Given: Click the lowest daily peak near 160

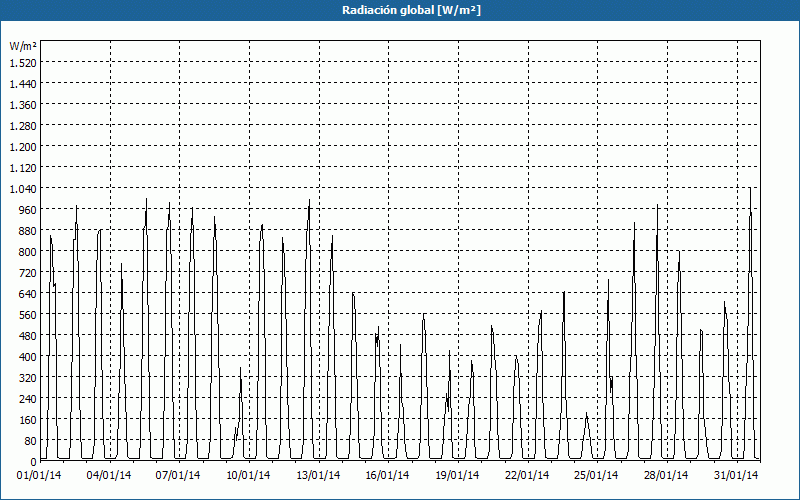Looking at the screenshot, I should [x=587, y=413].
